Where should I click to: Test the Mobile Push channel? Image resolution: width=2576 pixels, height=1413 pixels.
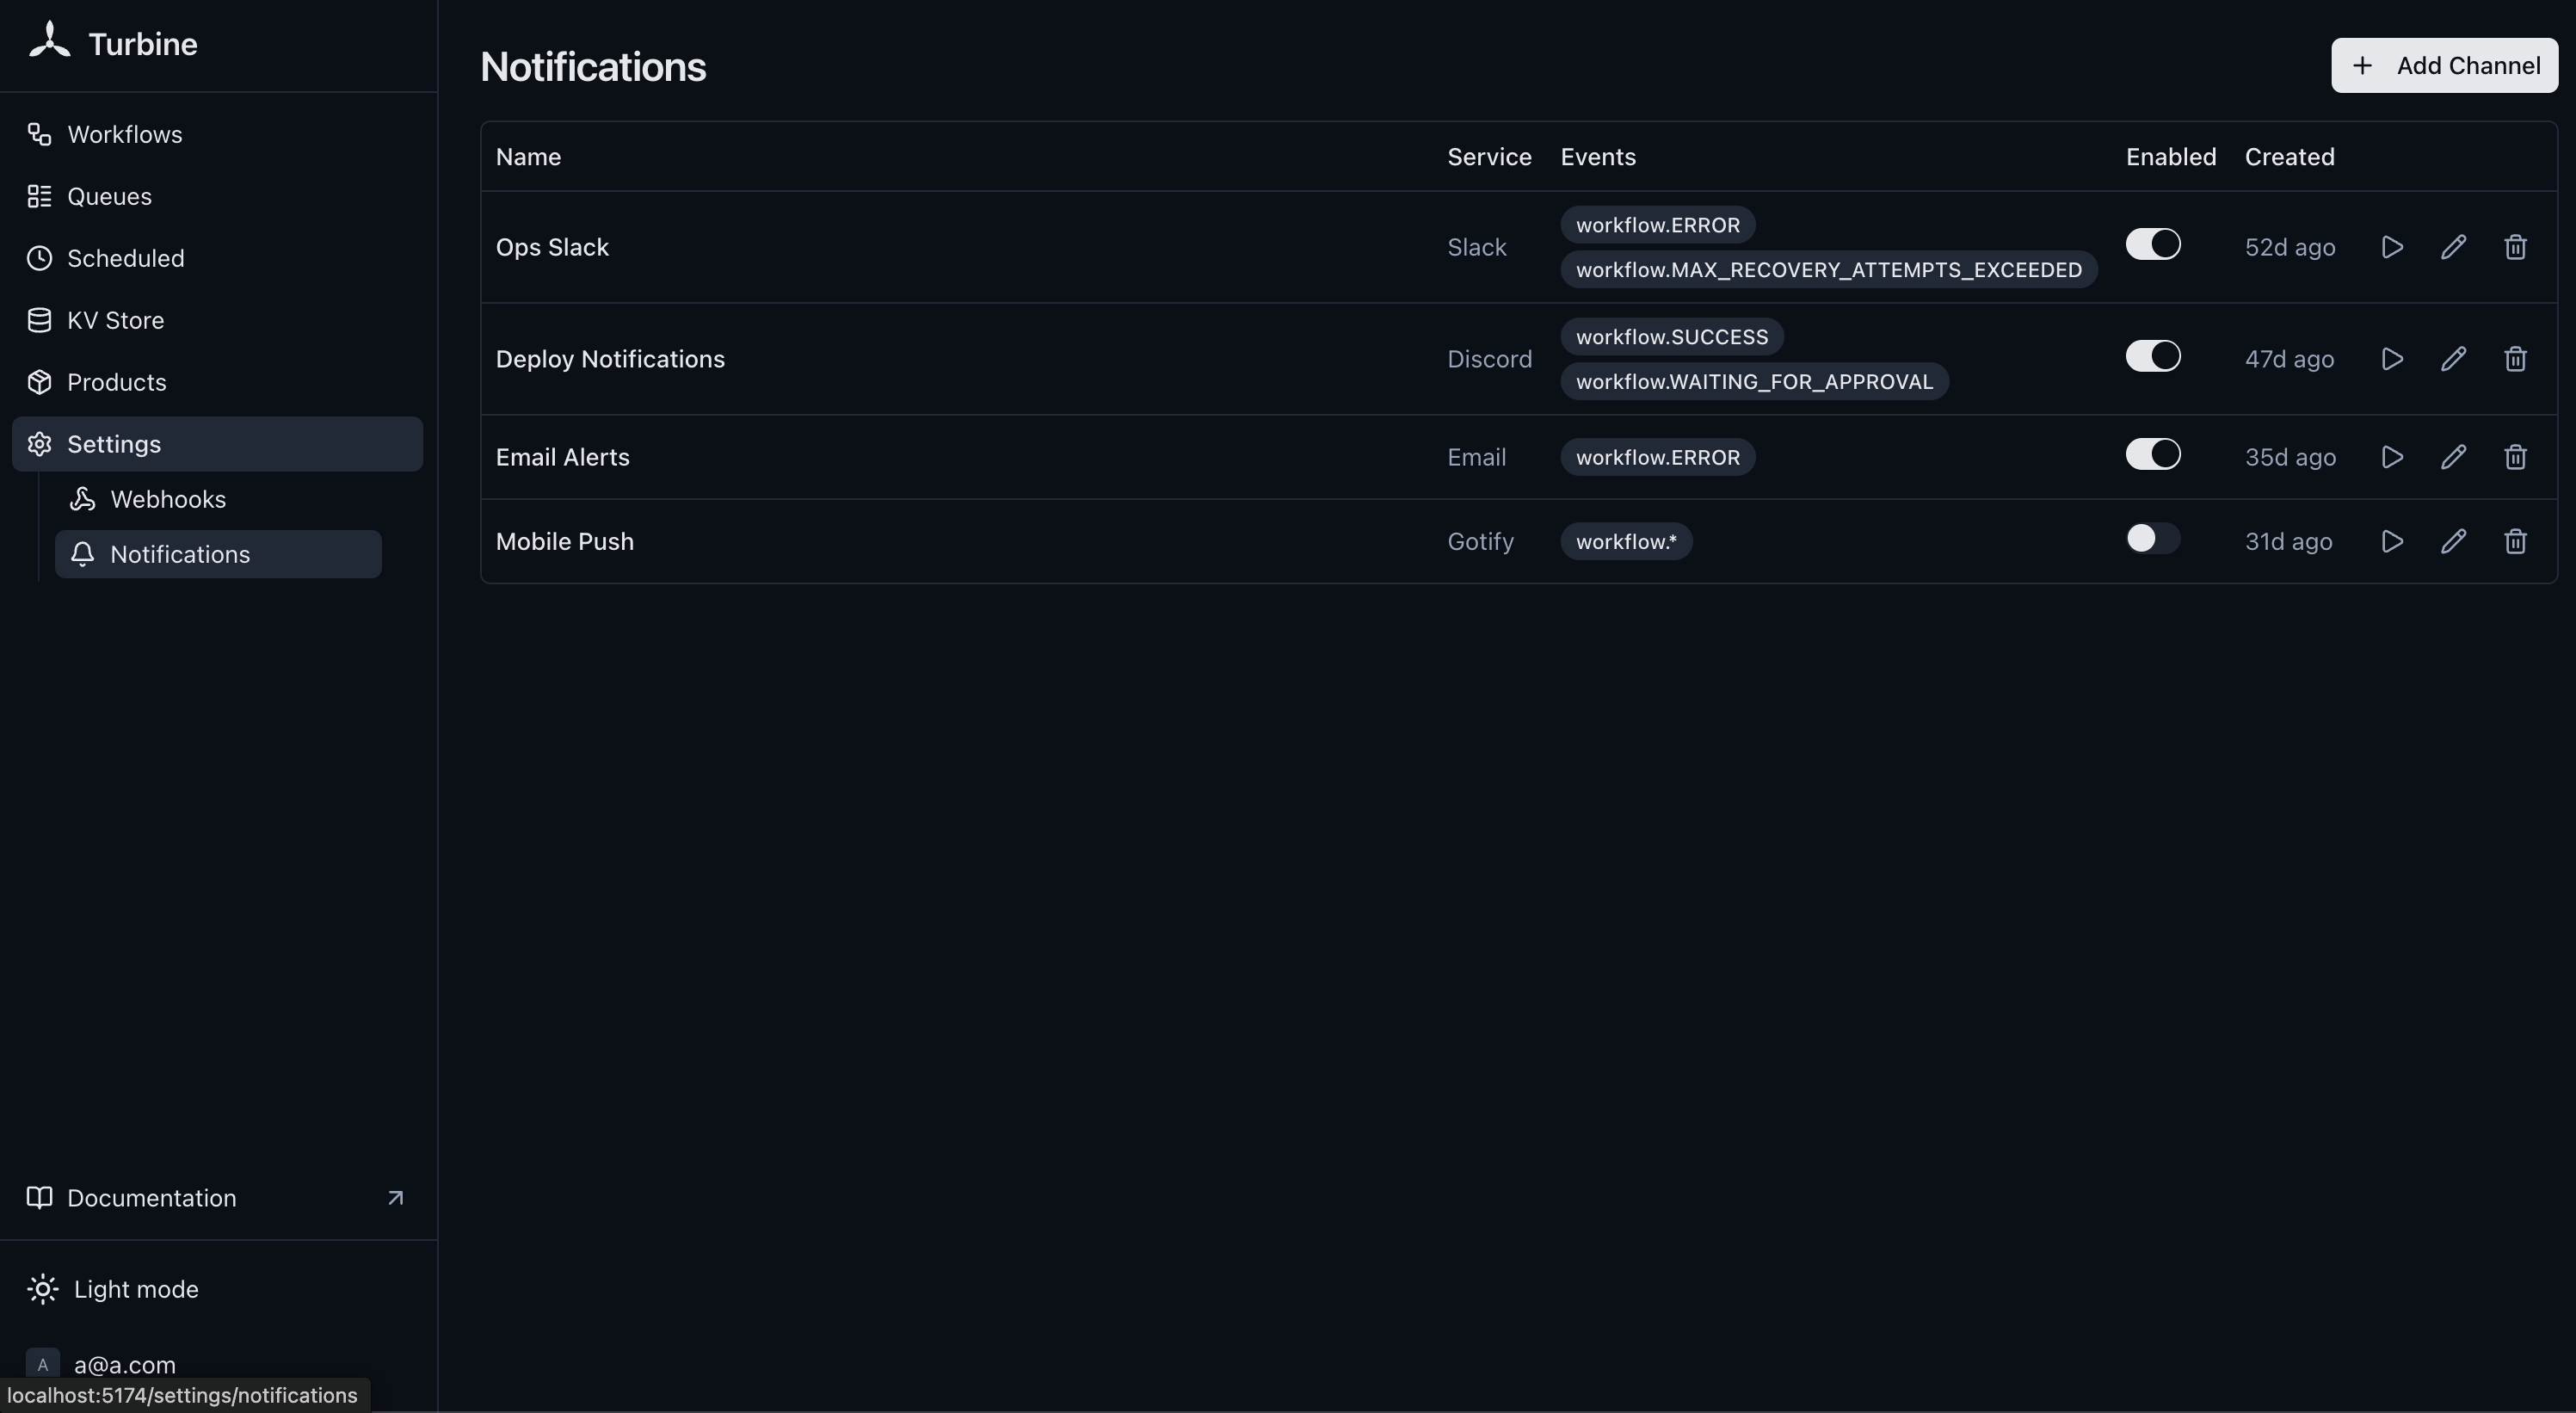click(2392, 541)
